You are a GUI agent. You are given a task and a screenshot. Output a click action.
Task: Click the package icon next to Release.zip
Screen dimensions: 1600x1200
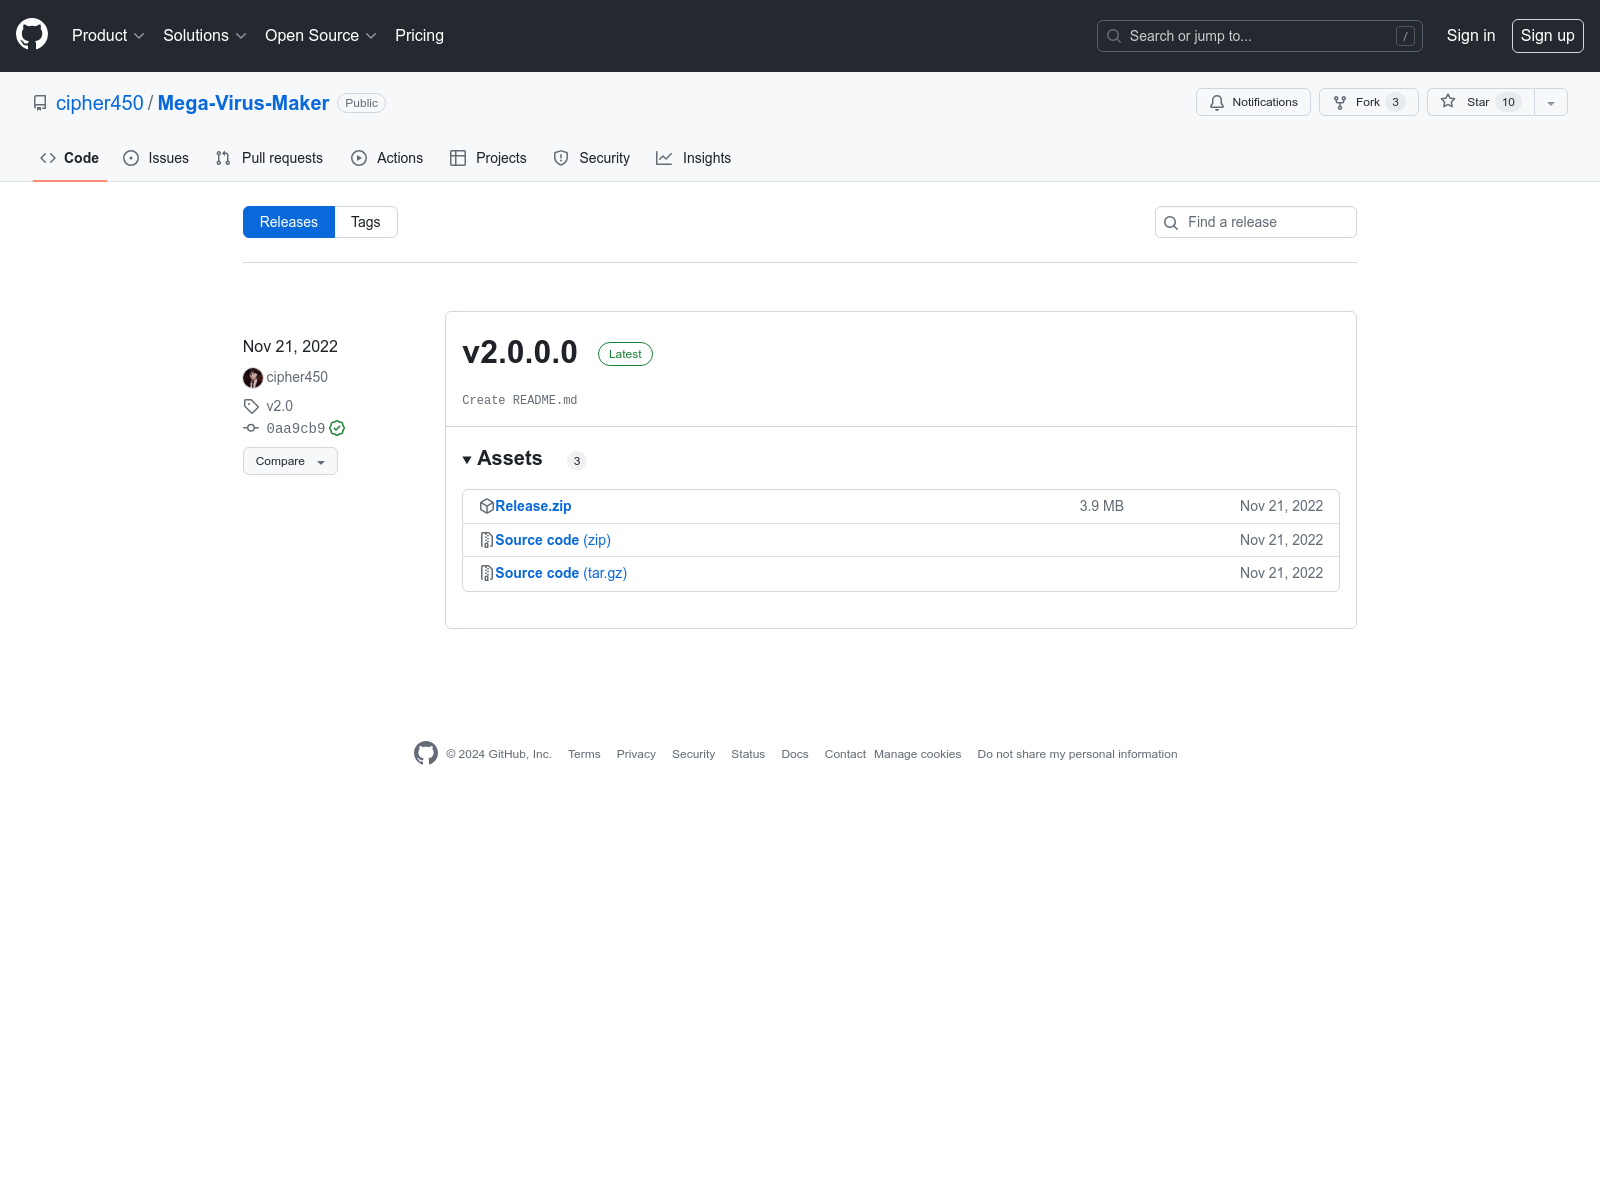point(487,506)
